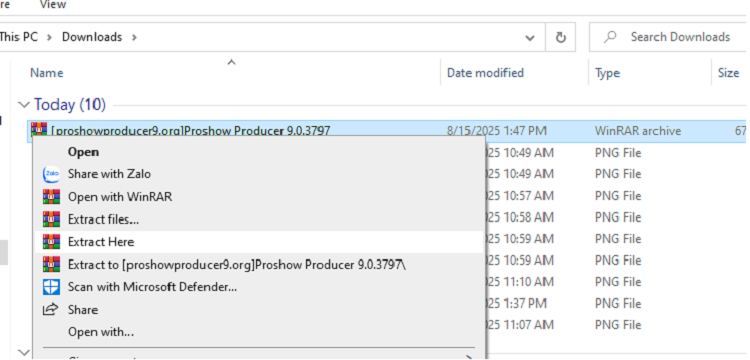The image size is (750, 360).
Task: Expand chevron after This PC in breadcrumb
Action: point(50,37)
